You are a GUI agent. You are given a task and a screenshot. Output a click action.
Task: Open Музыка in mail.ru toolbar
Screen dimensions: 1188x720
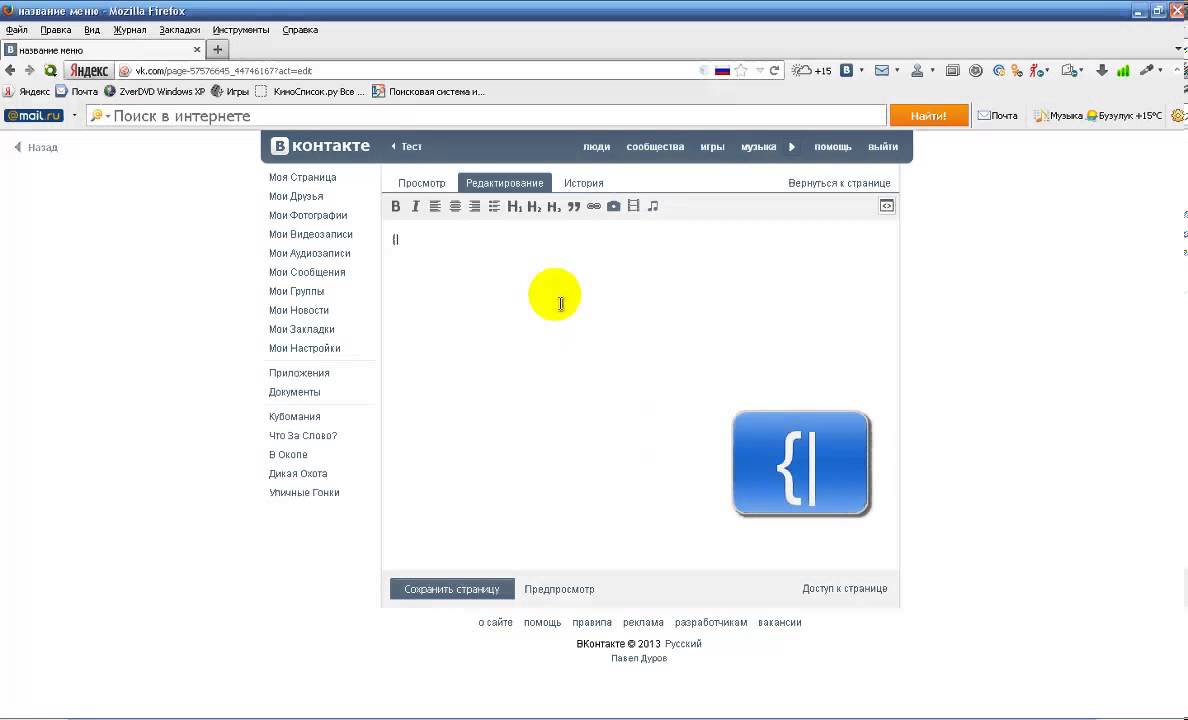1058,116
